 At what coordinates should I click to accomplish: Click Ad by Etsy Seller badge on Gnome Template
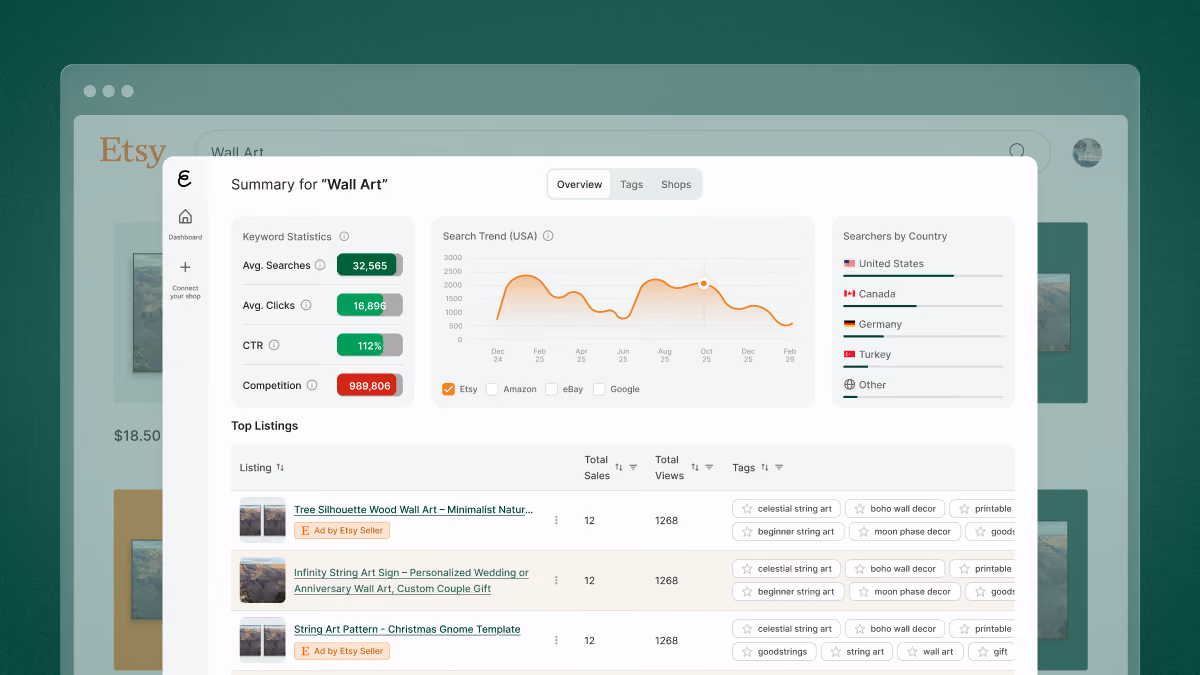342,651
